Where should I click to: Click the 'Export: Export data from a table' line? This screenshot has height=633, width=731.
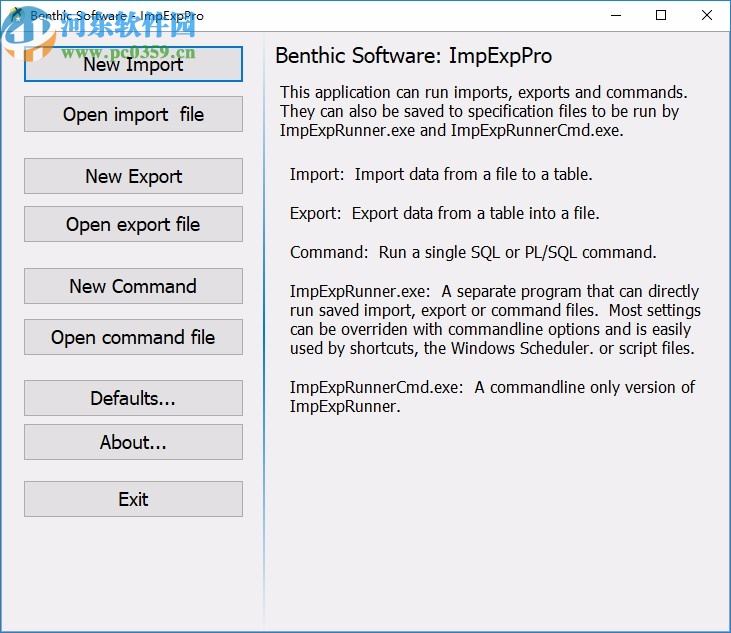(x=444, y=213)
